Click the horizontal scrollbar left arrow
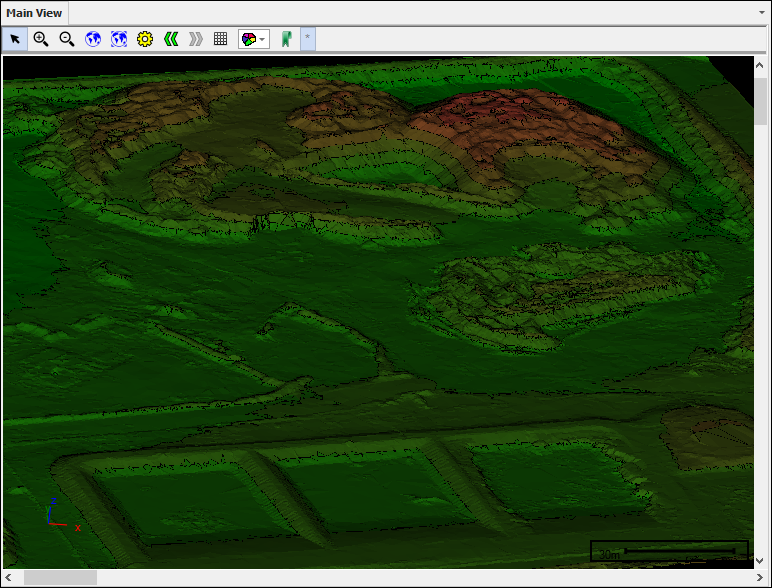This screenshot has width=772, height=588. click(11, 577)
